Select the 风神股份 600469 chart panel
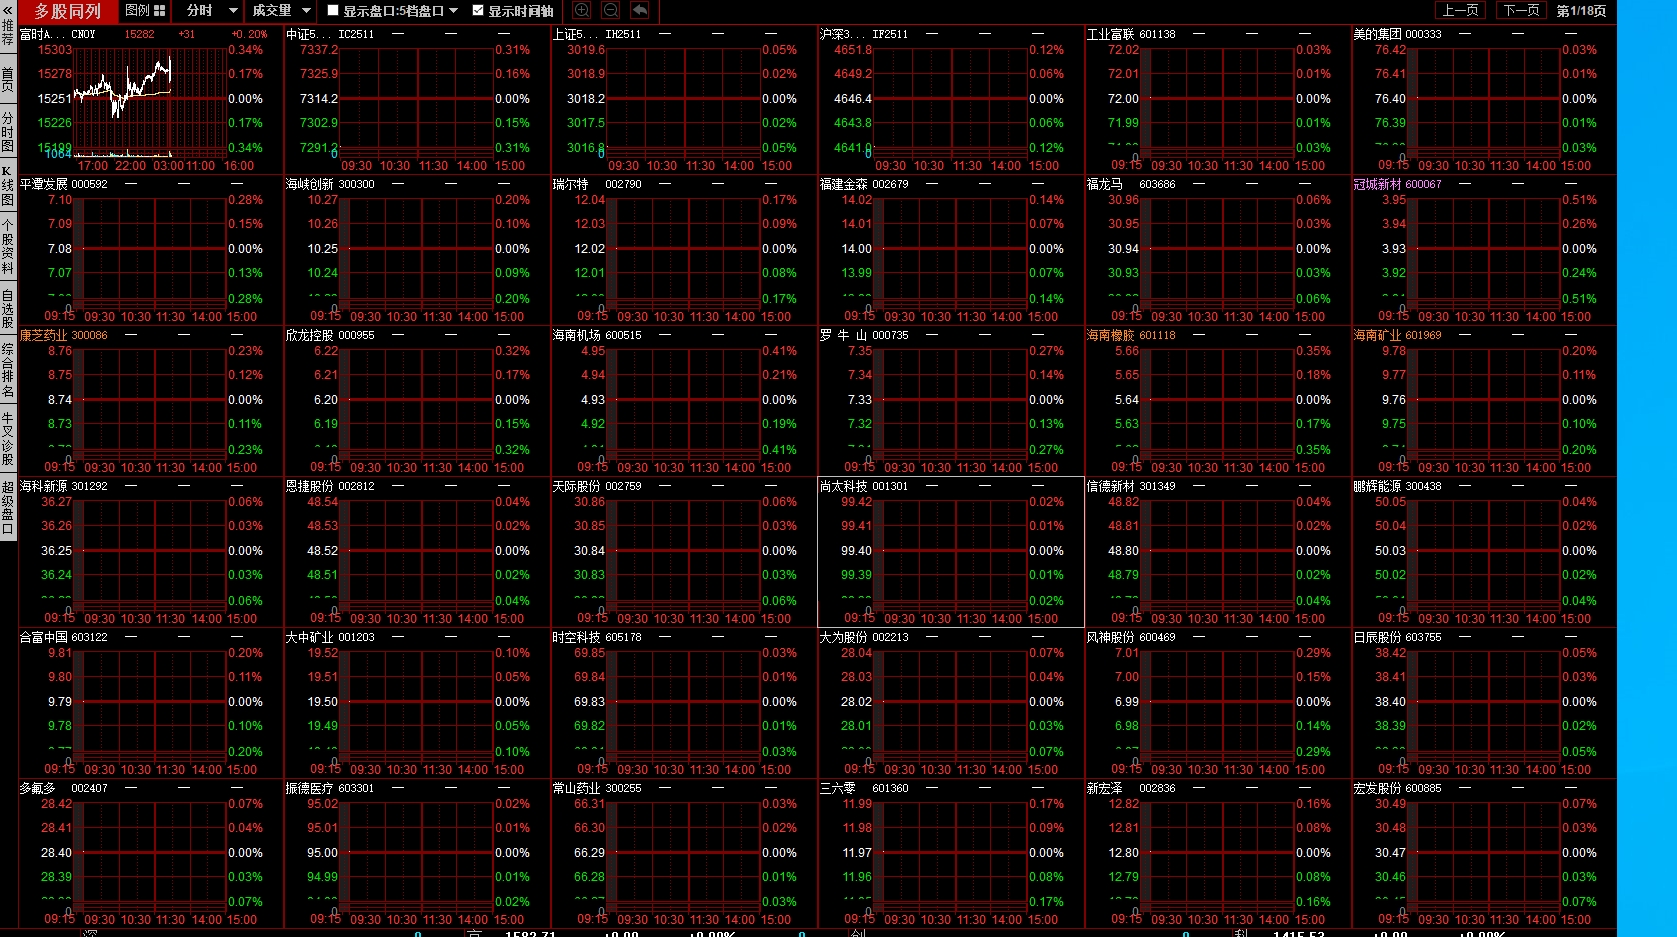 click(1218, 703)
